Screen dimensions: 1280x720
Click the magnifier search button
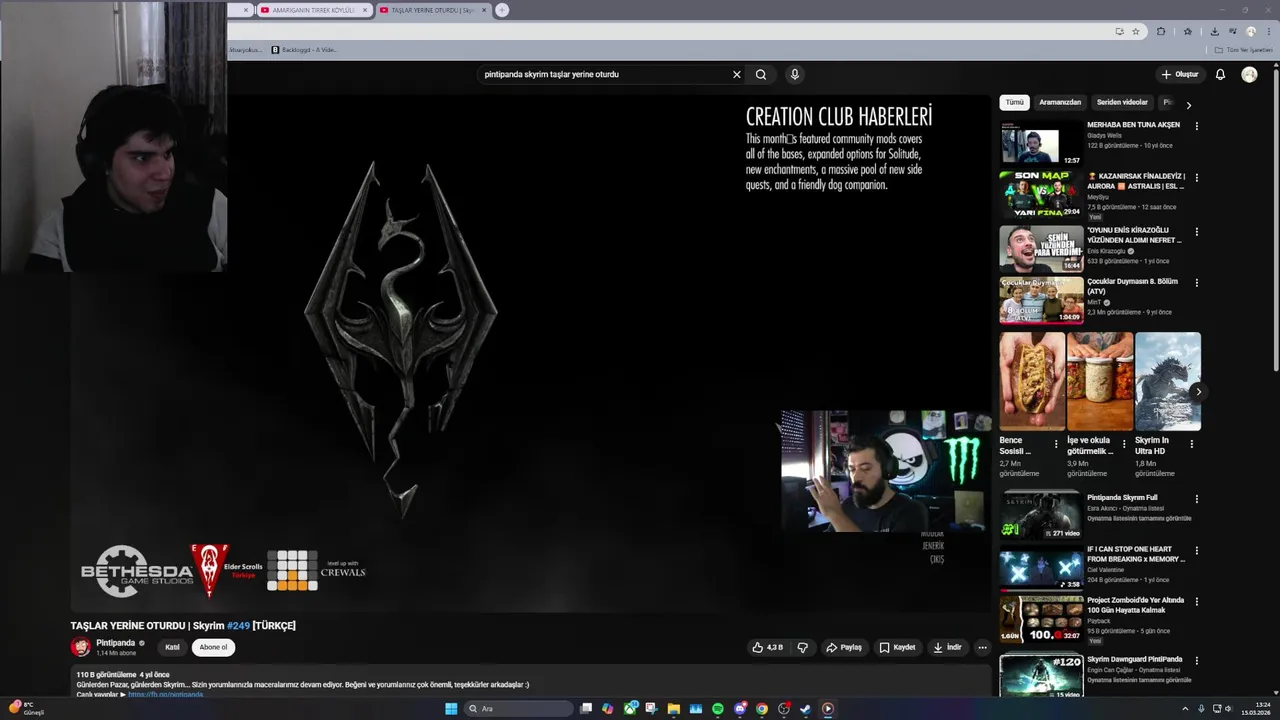(x=761, y=74)
